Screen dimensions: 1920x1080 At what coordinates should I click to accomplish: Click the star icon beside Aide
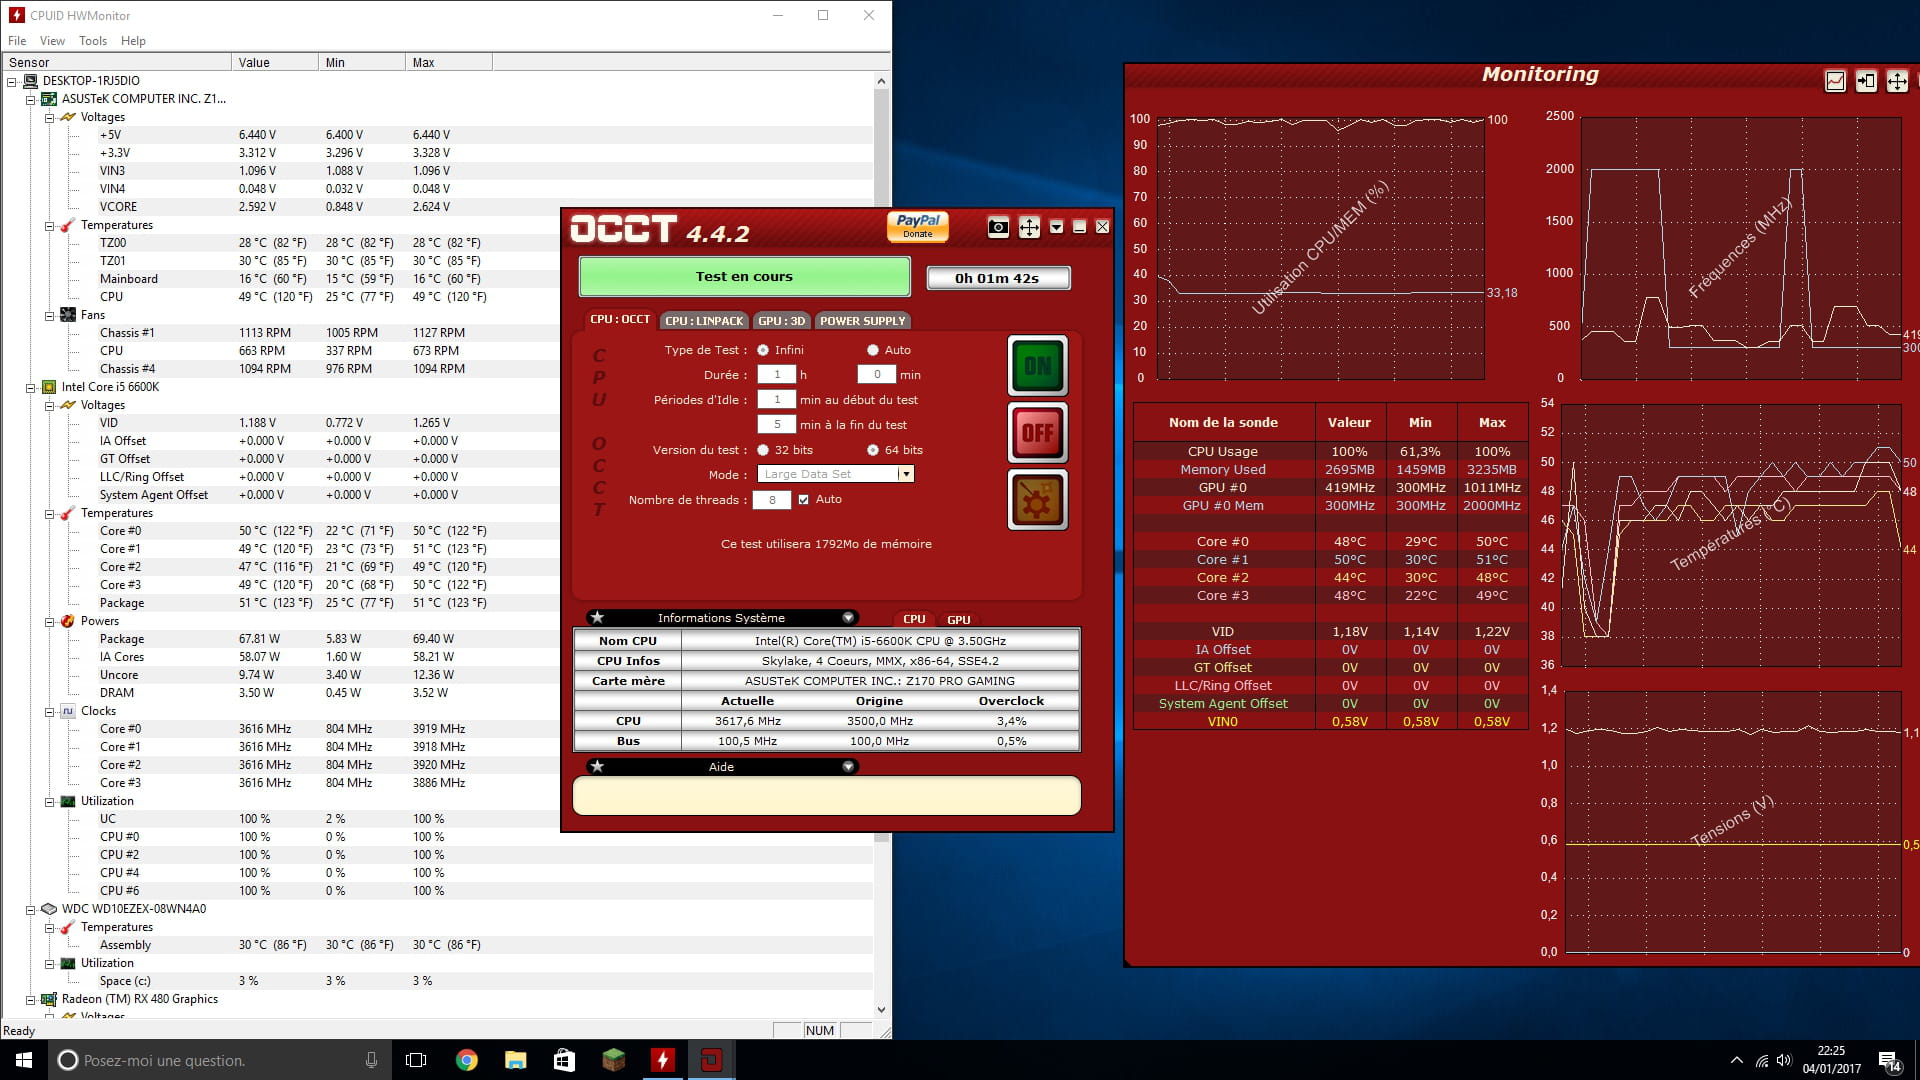tap(597, 767)
